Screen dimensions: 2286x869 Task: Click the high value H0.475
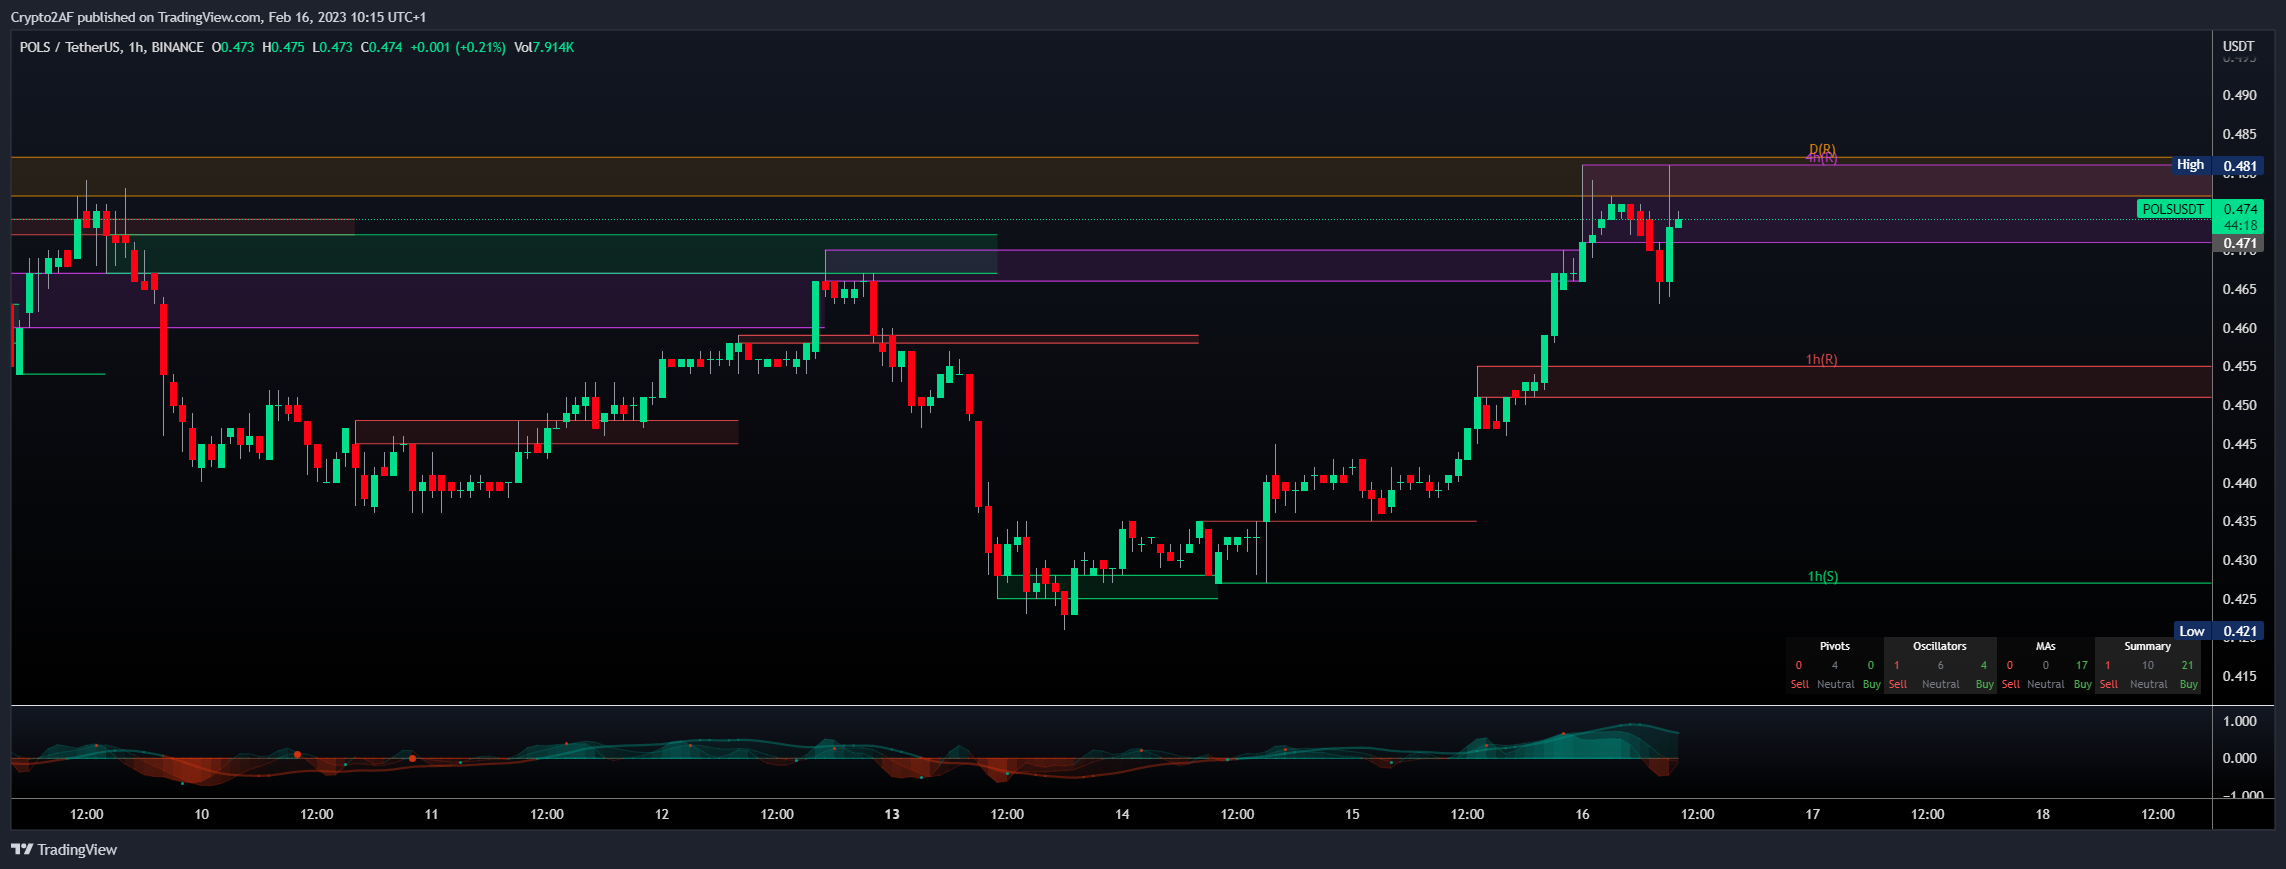click(x=283, y=47)
